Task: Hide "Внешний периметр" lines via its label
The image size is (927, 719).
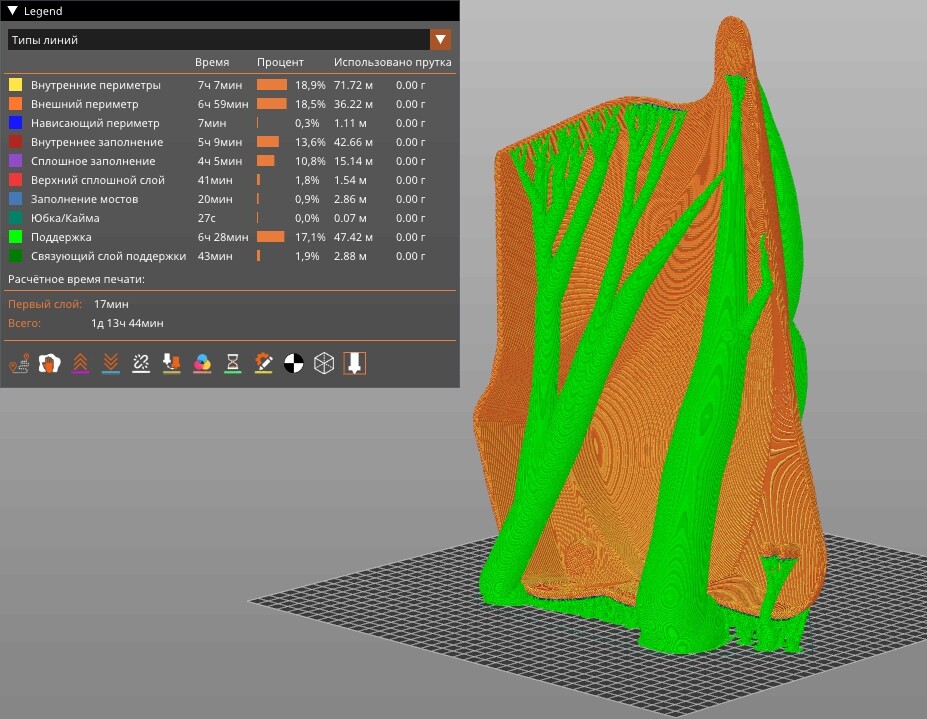Action: pyautogui.click(x=84, y=104)
